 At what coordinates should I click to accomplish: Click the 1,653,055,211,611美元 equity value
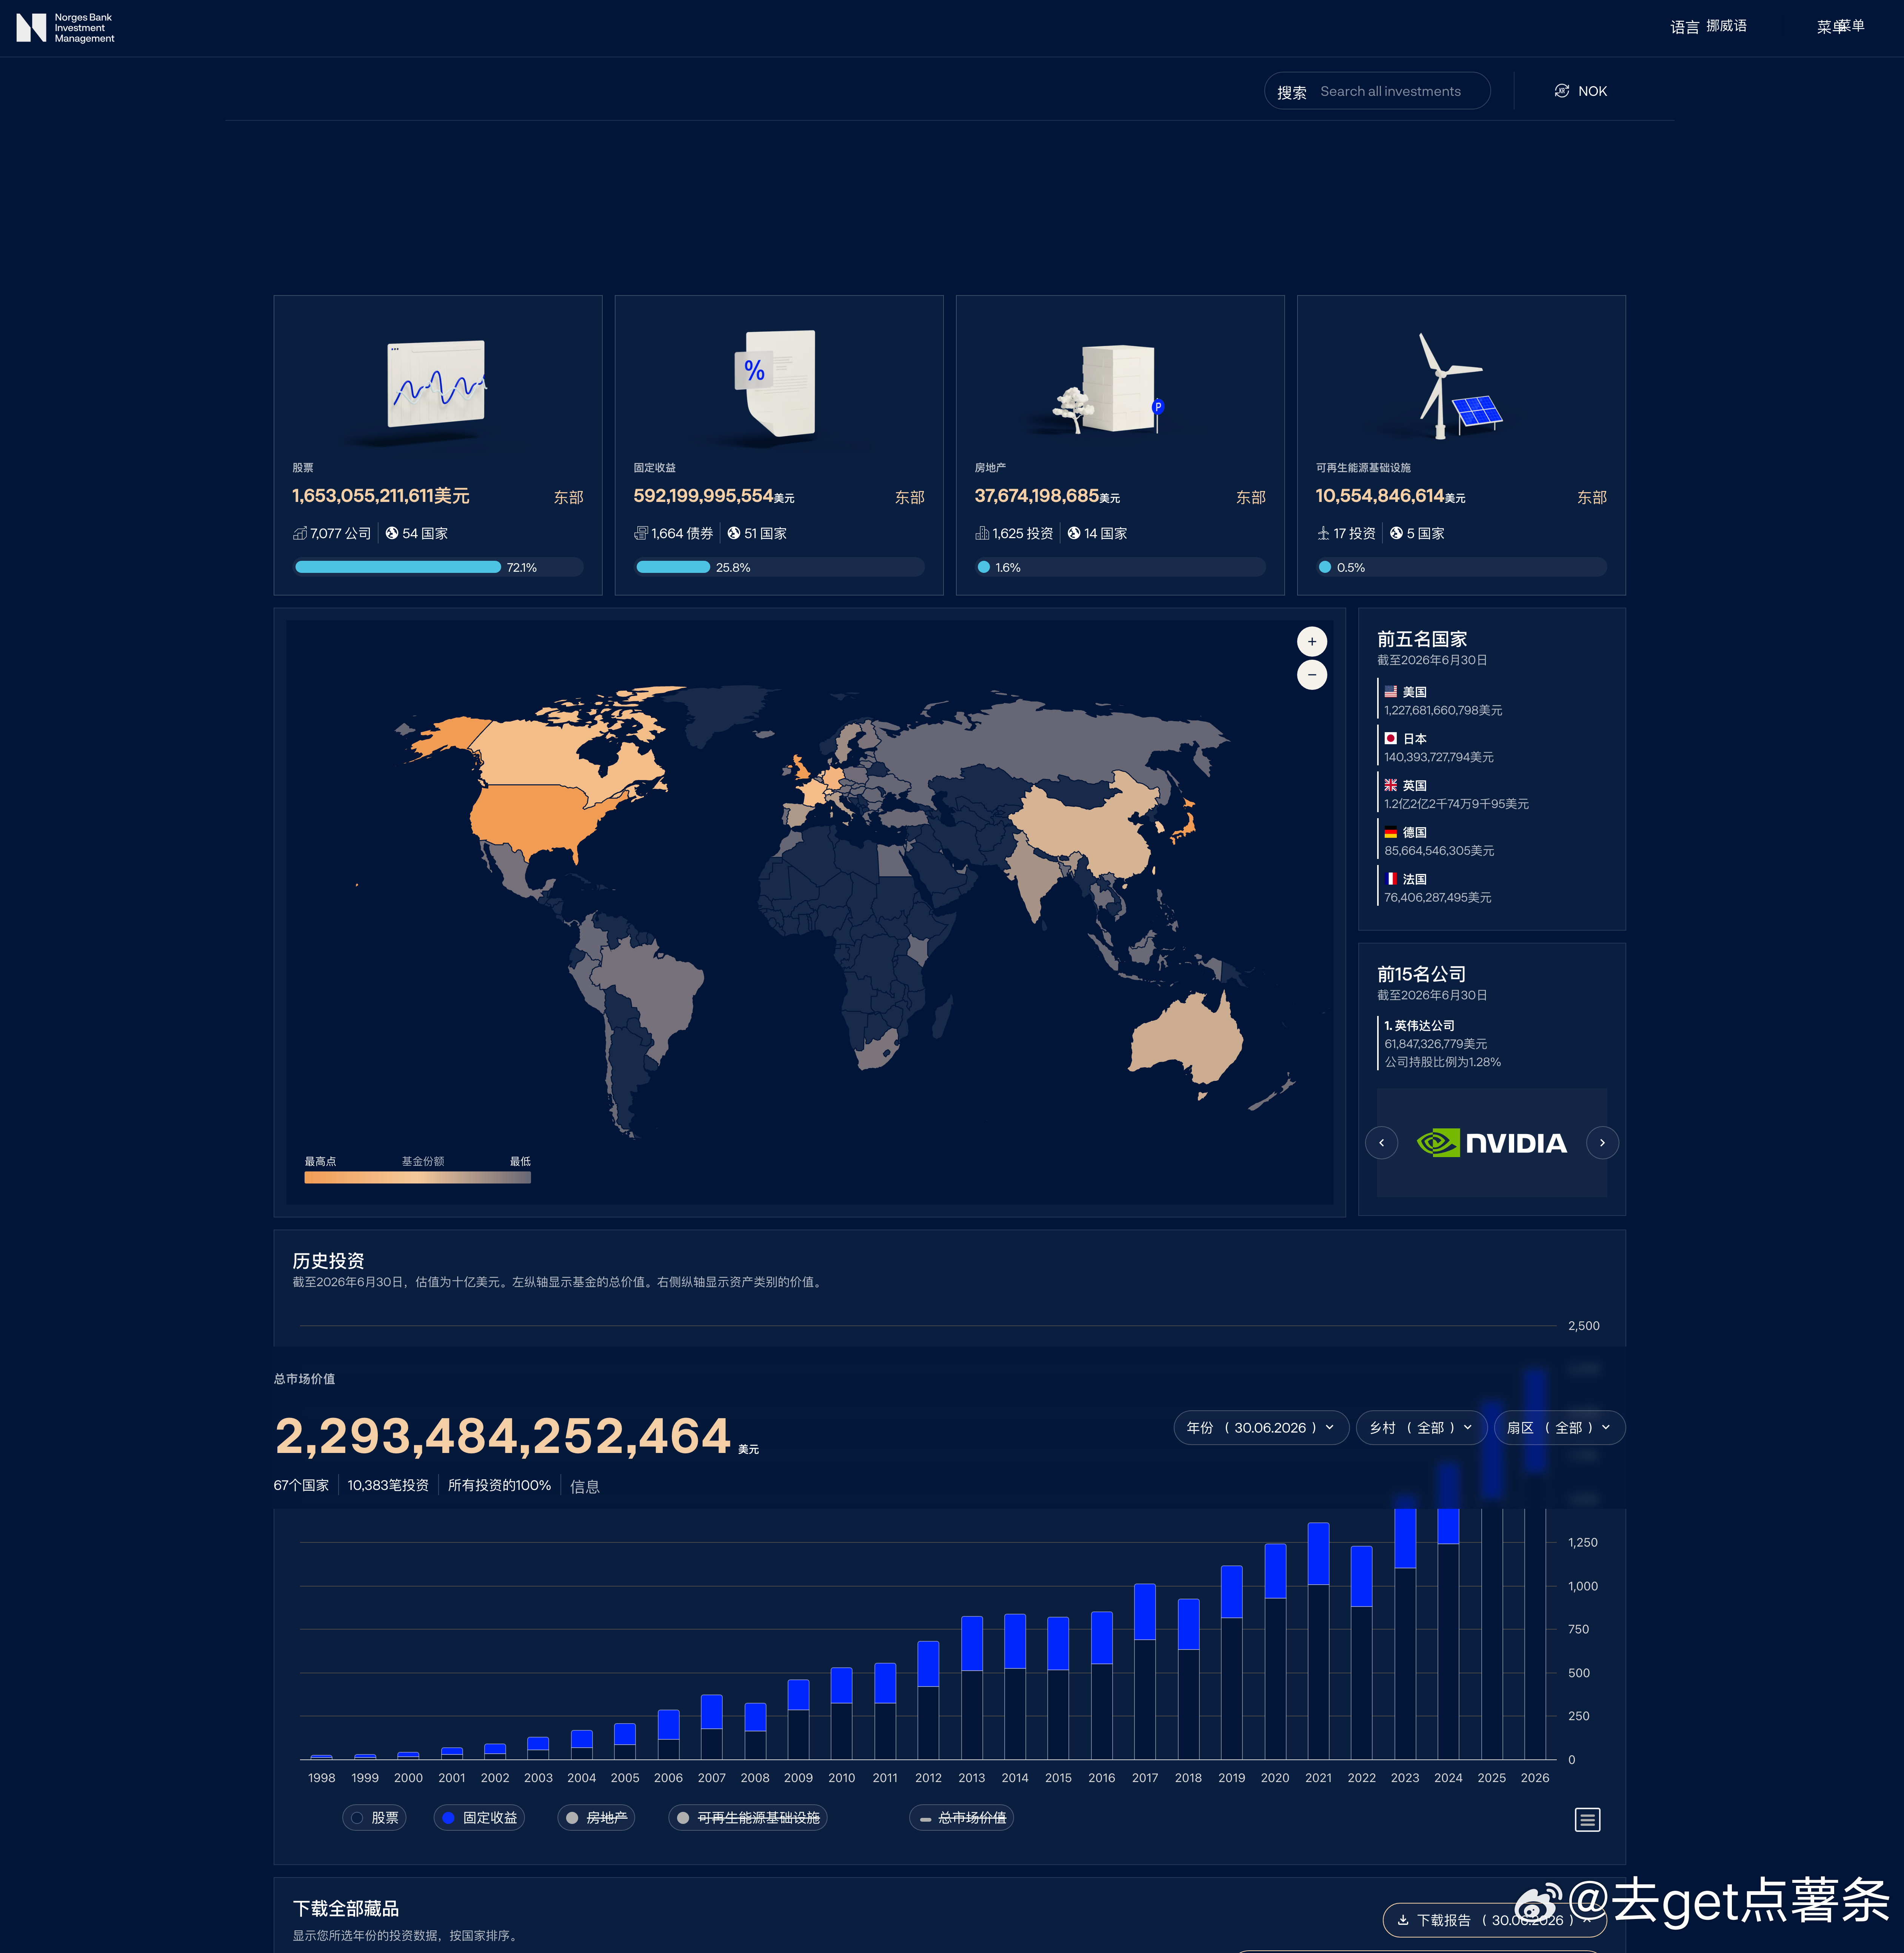pyautogui.click(x=381, y=496)
